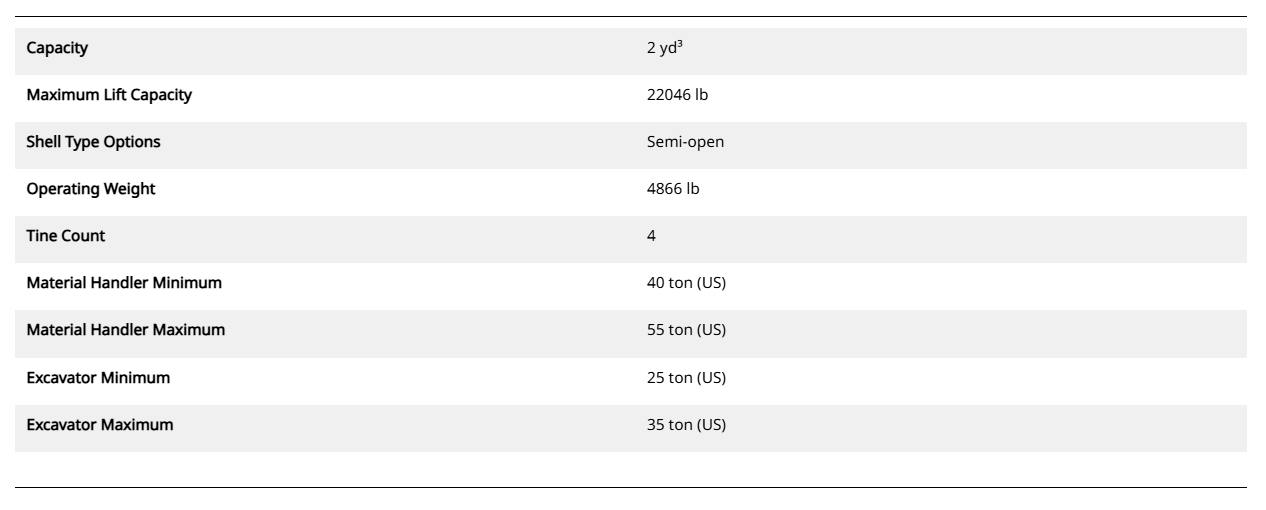
Task: Click the Excavator Minimum label
Action: [97, 377]
